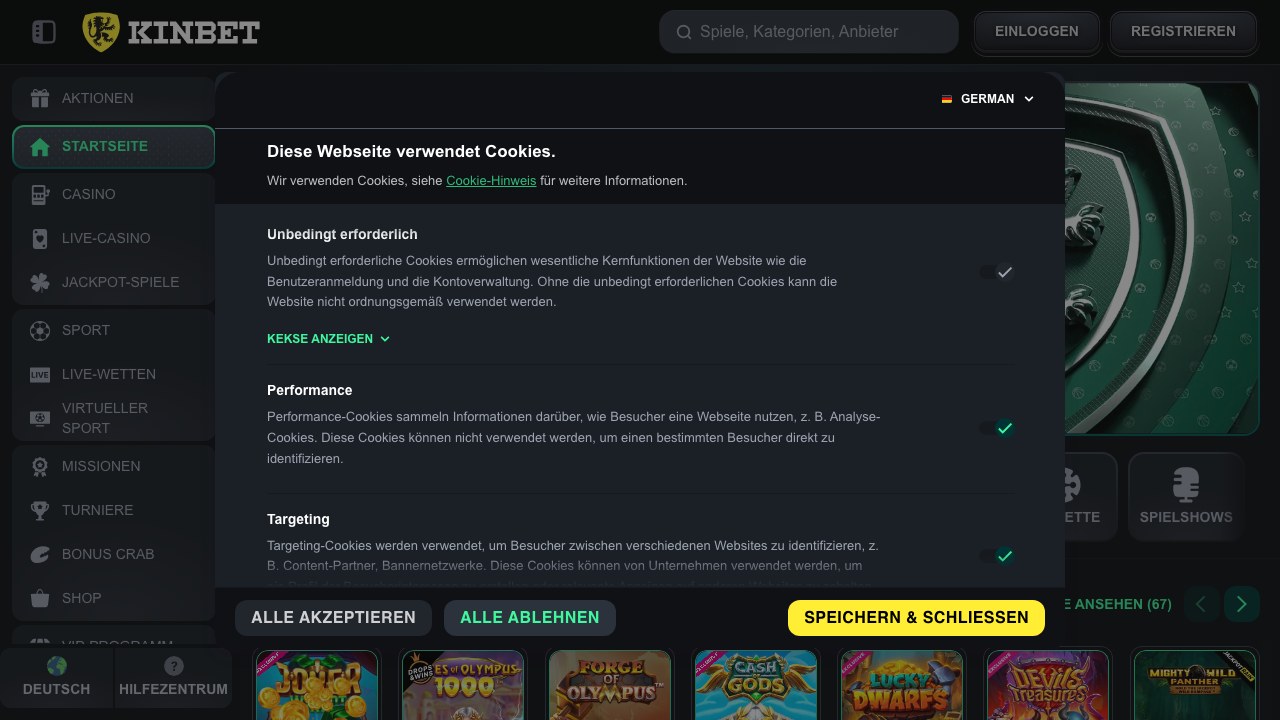Show previous games with the left arrow
This screenshot has height=720, width=1280.
click(x=1201, y=604)
